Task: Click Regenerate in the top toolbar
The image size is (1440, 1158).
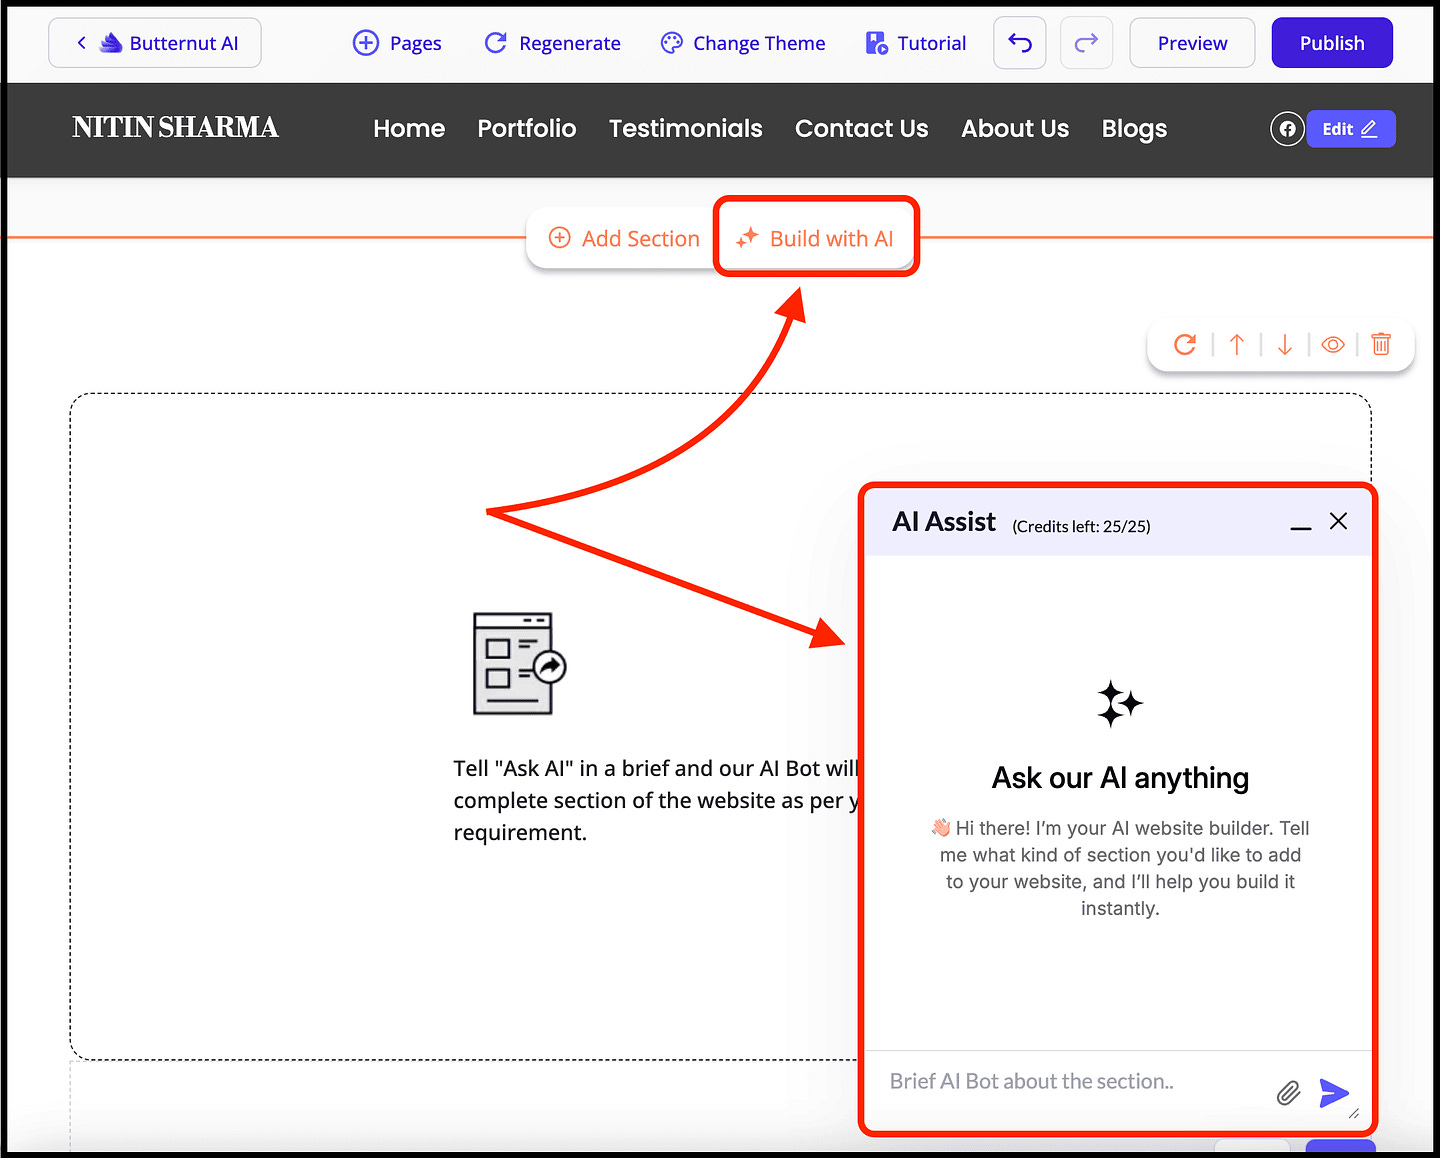Action: pyautogui.click(x=552, y=43)
